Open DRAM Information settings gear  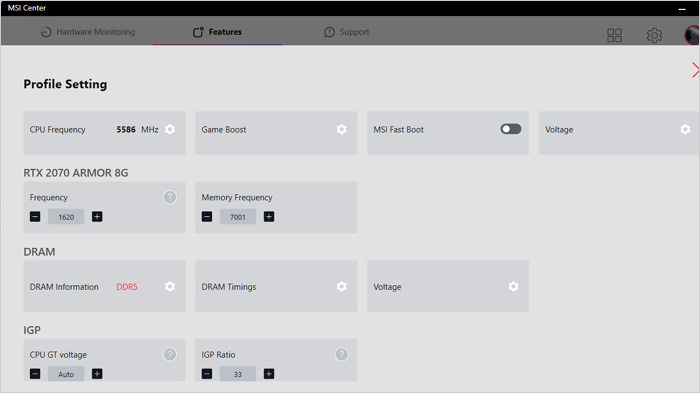point(170,286)
